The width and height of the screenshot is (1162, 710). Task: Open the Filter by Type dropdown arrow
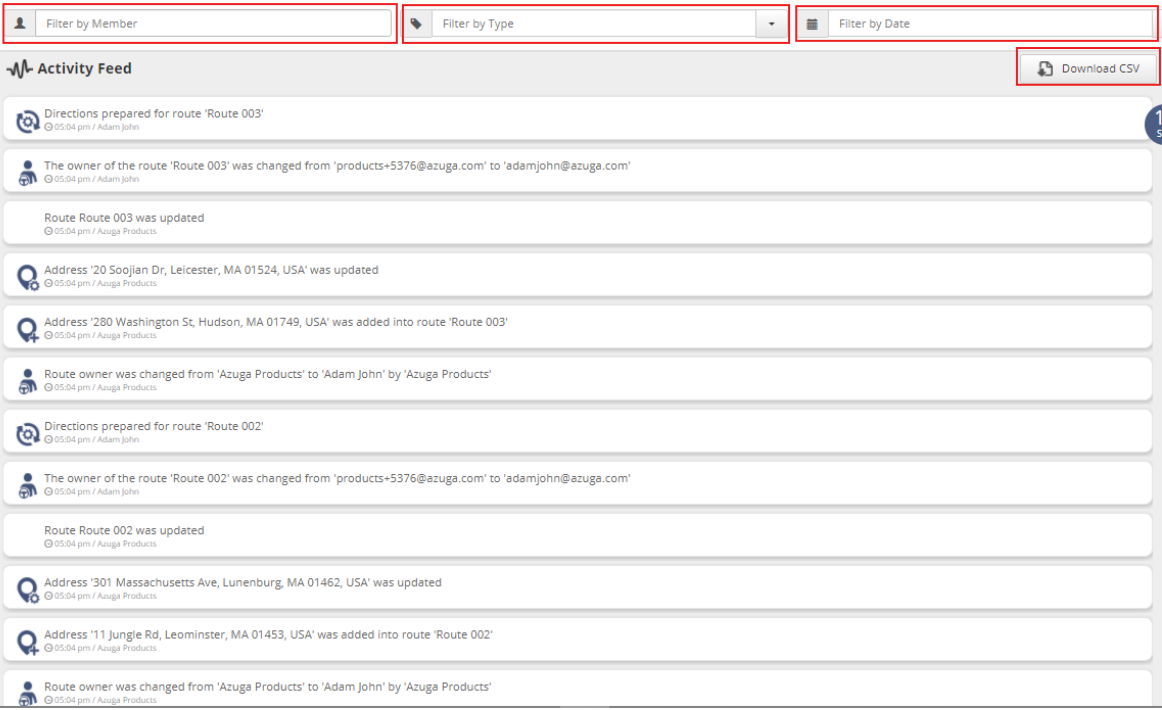[x=771, y=24]
